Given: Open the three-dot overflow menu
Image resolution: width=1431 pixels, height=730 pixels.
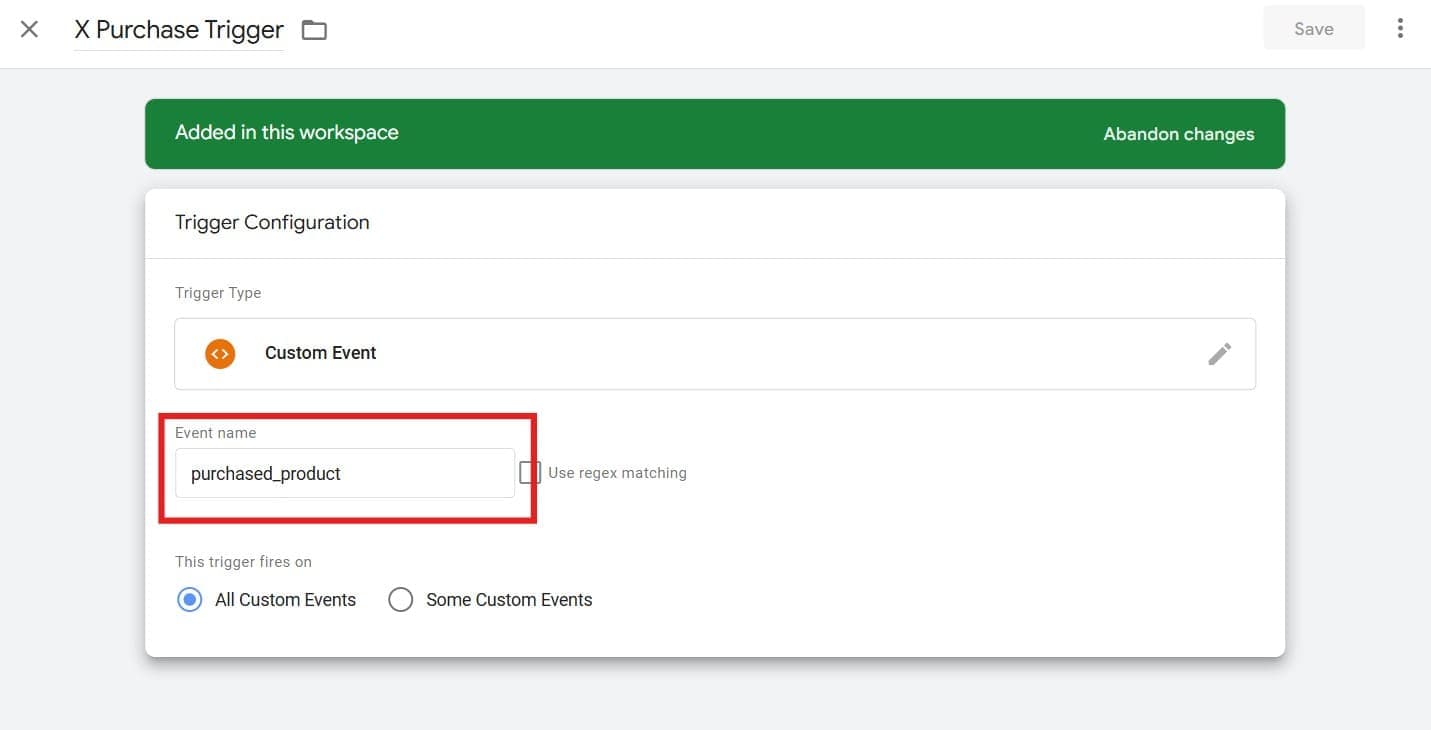Looking at the screenshot, I should (x=1400, y=28).
